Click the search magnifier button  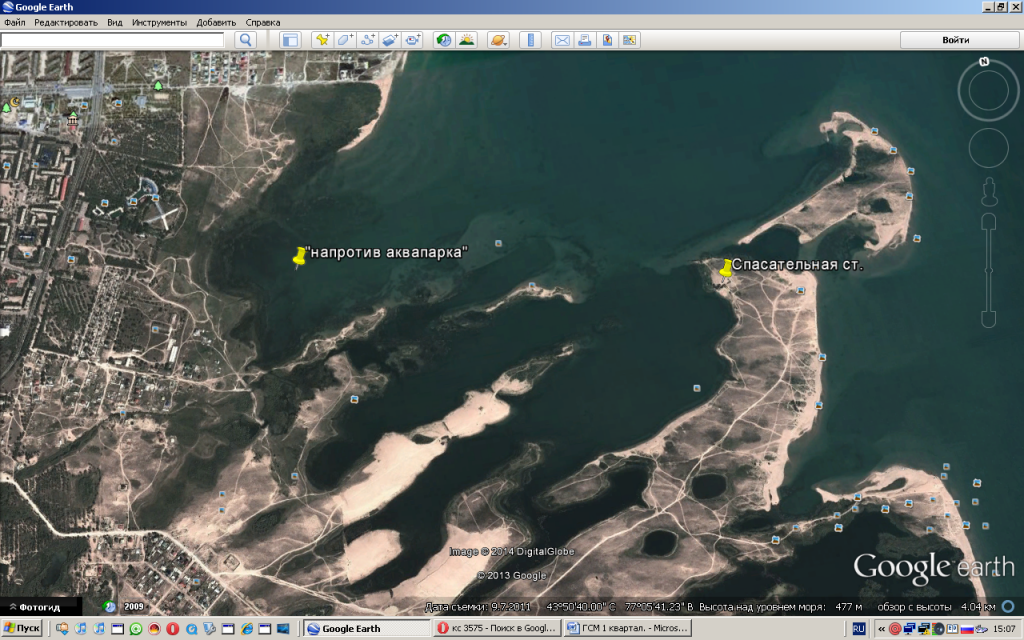pyautogui.click(x=245, y=40)
